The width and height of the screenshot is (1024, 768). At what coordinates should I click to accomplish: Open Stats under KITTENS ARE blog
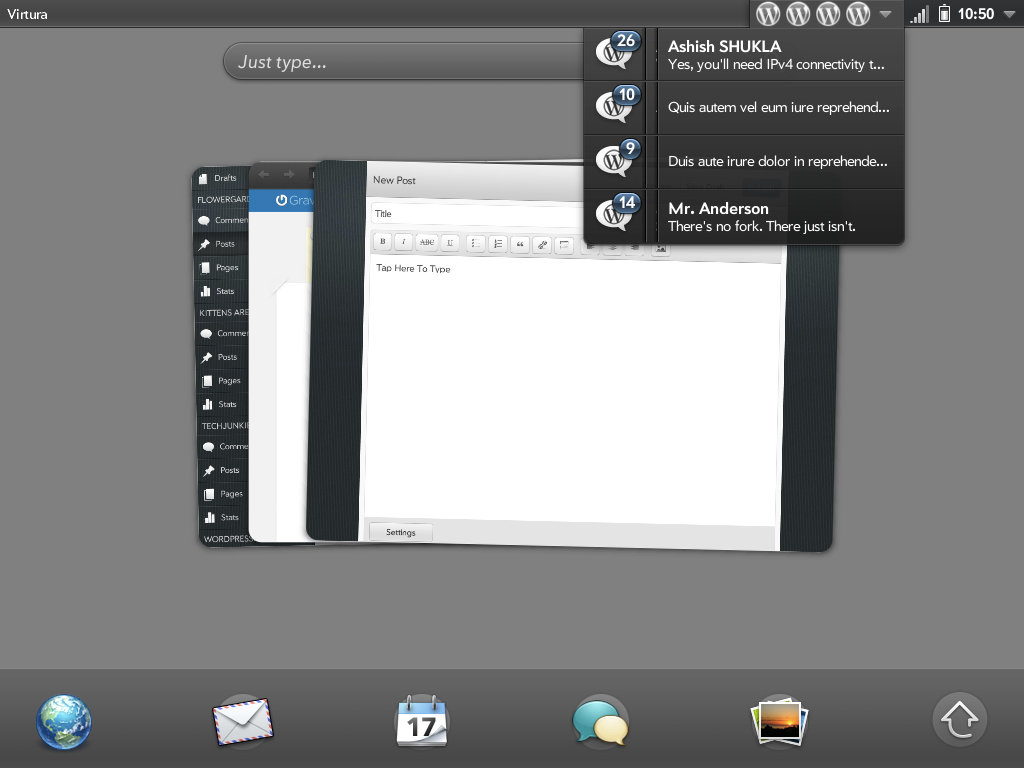pyautogui.click(x=225, y=404)
